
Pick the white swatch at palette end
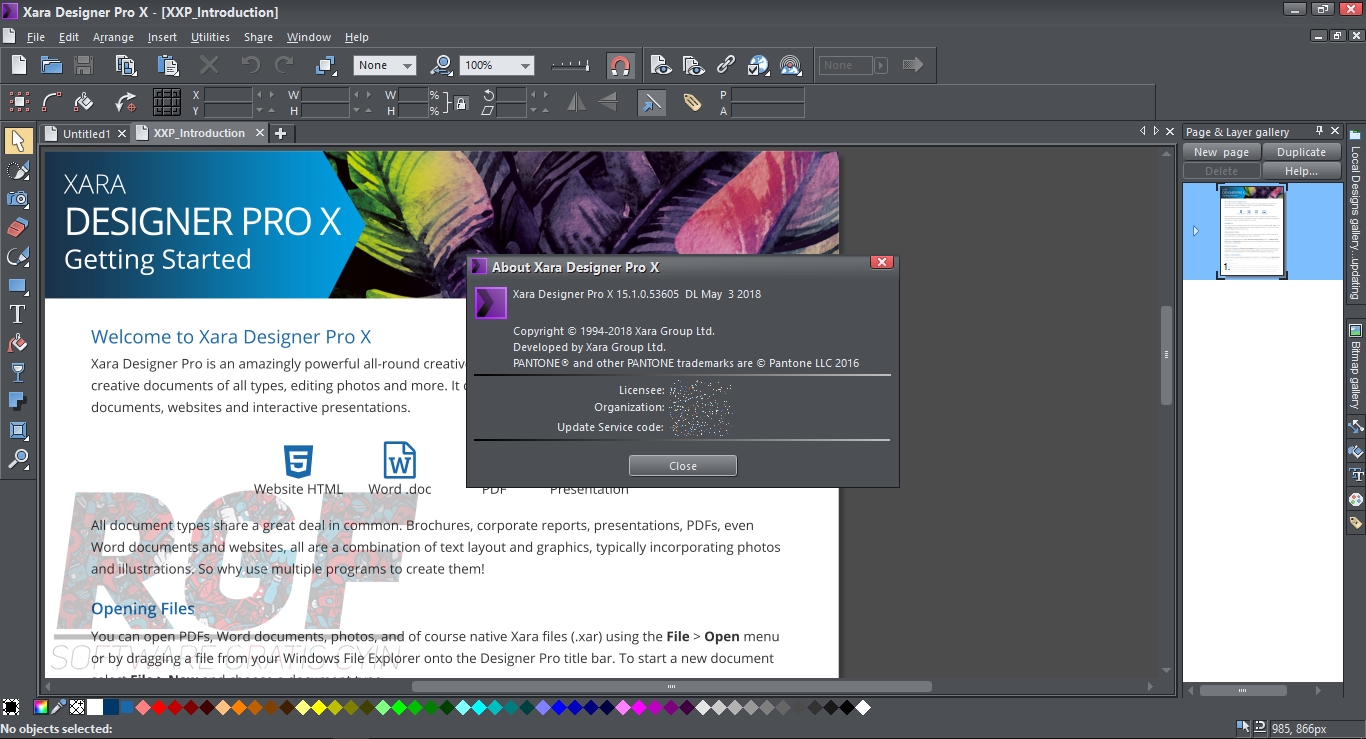(x=863, y=707)
